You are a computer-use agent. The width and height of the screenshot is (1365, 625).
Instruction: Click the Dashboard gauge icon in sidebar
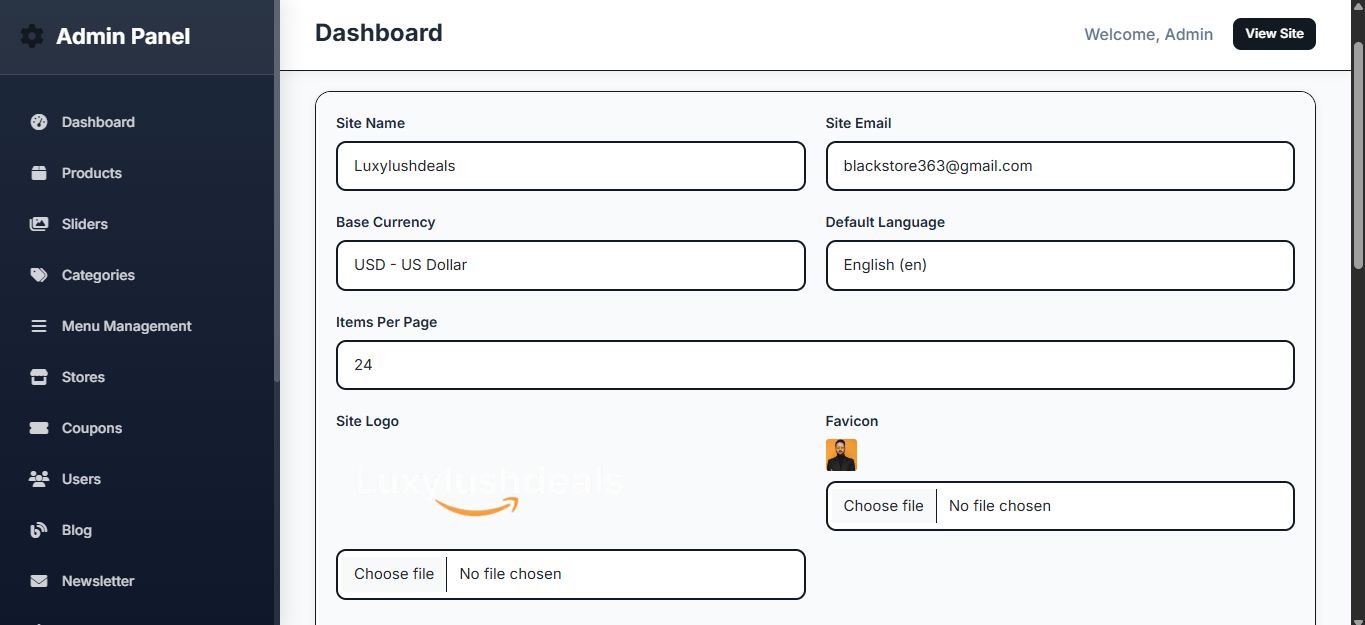pyautogui.click(x=39, y=122)
